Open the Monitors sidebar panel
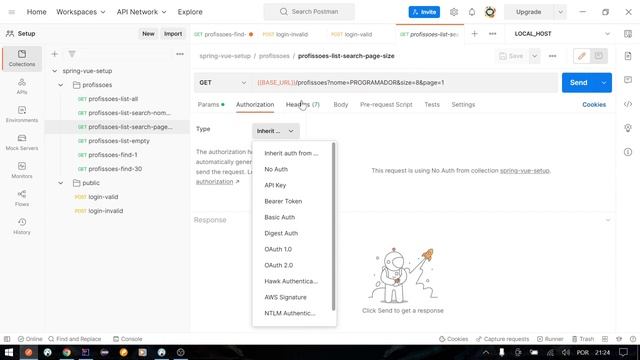This screenshot has height=360, width=640. (22, 170)
